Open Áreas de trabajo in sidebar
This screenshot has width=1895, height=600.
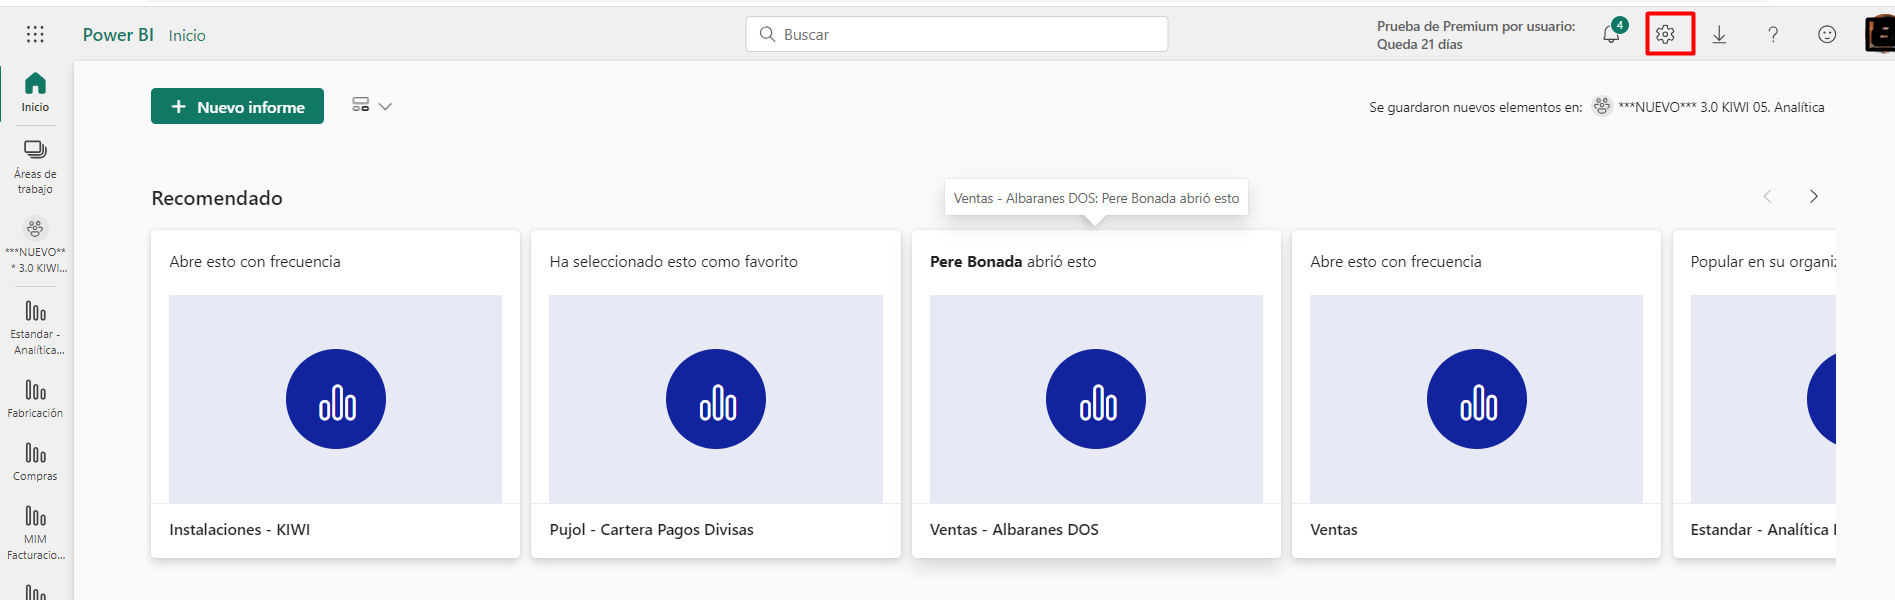point(35,167)
